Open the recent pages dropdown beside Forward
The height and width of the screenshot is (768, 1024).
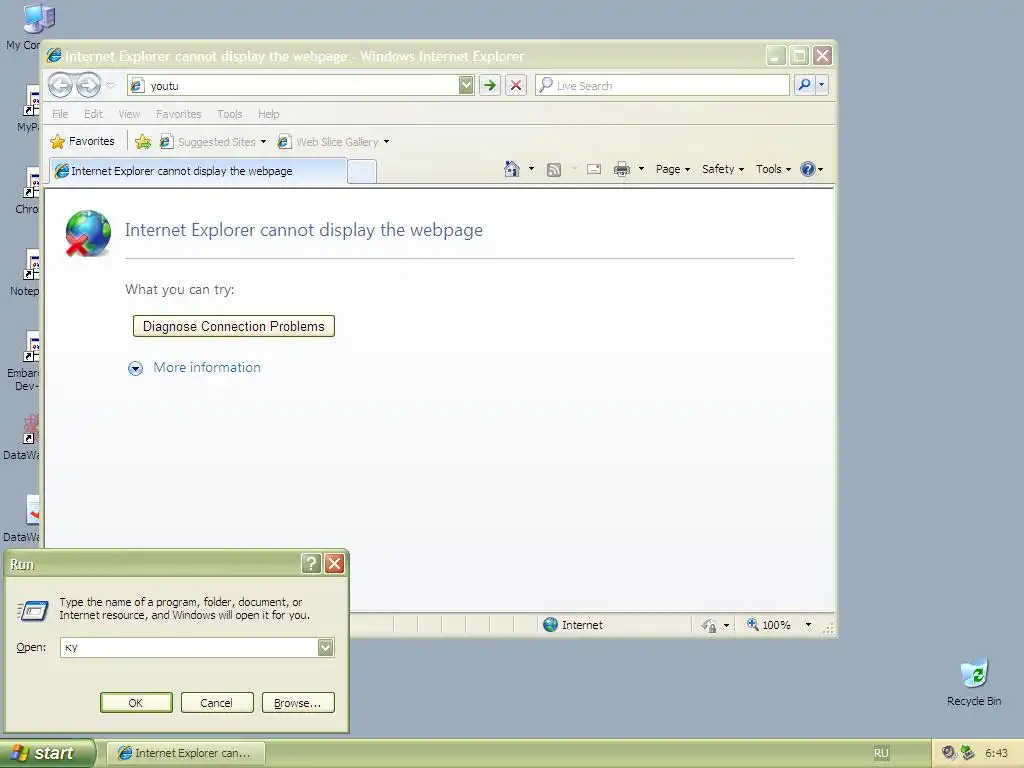110,86
